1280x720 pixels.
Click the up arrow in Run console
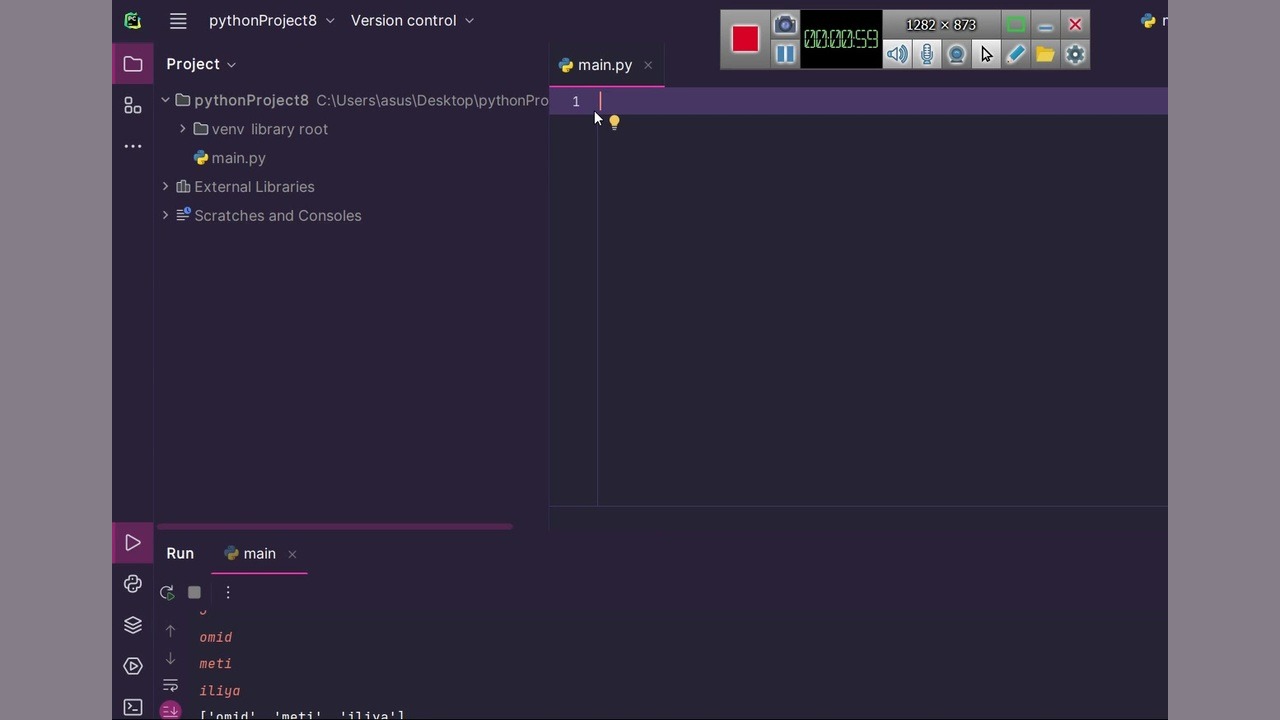pyautogui.click(x=170, y=631)
